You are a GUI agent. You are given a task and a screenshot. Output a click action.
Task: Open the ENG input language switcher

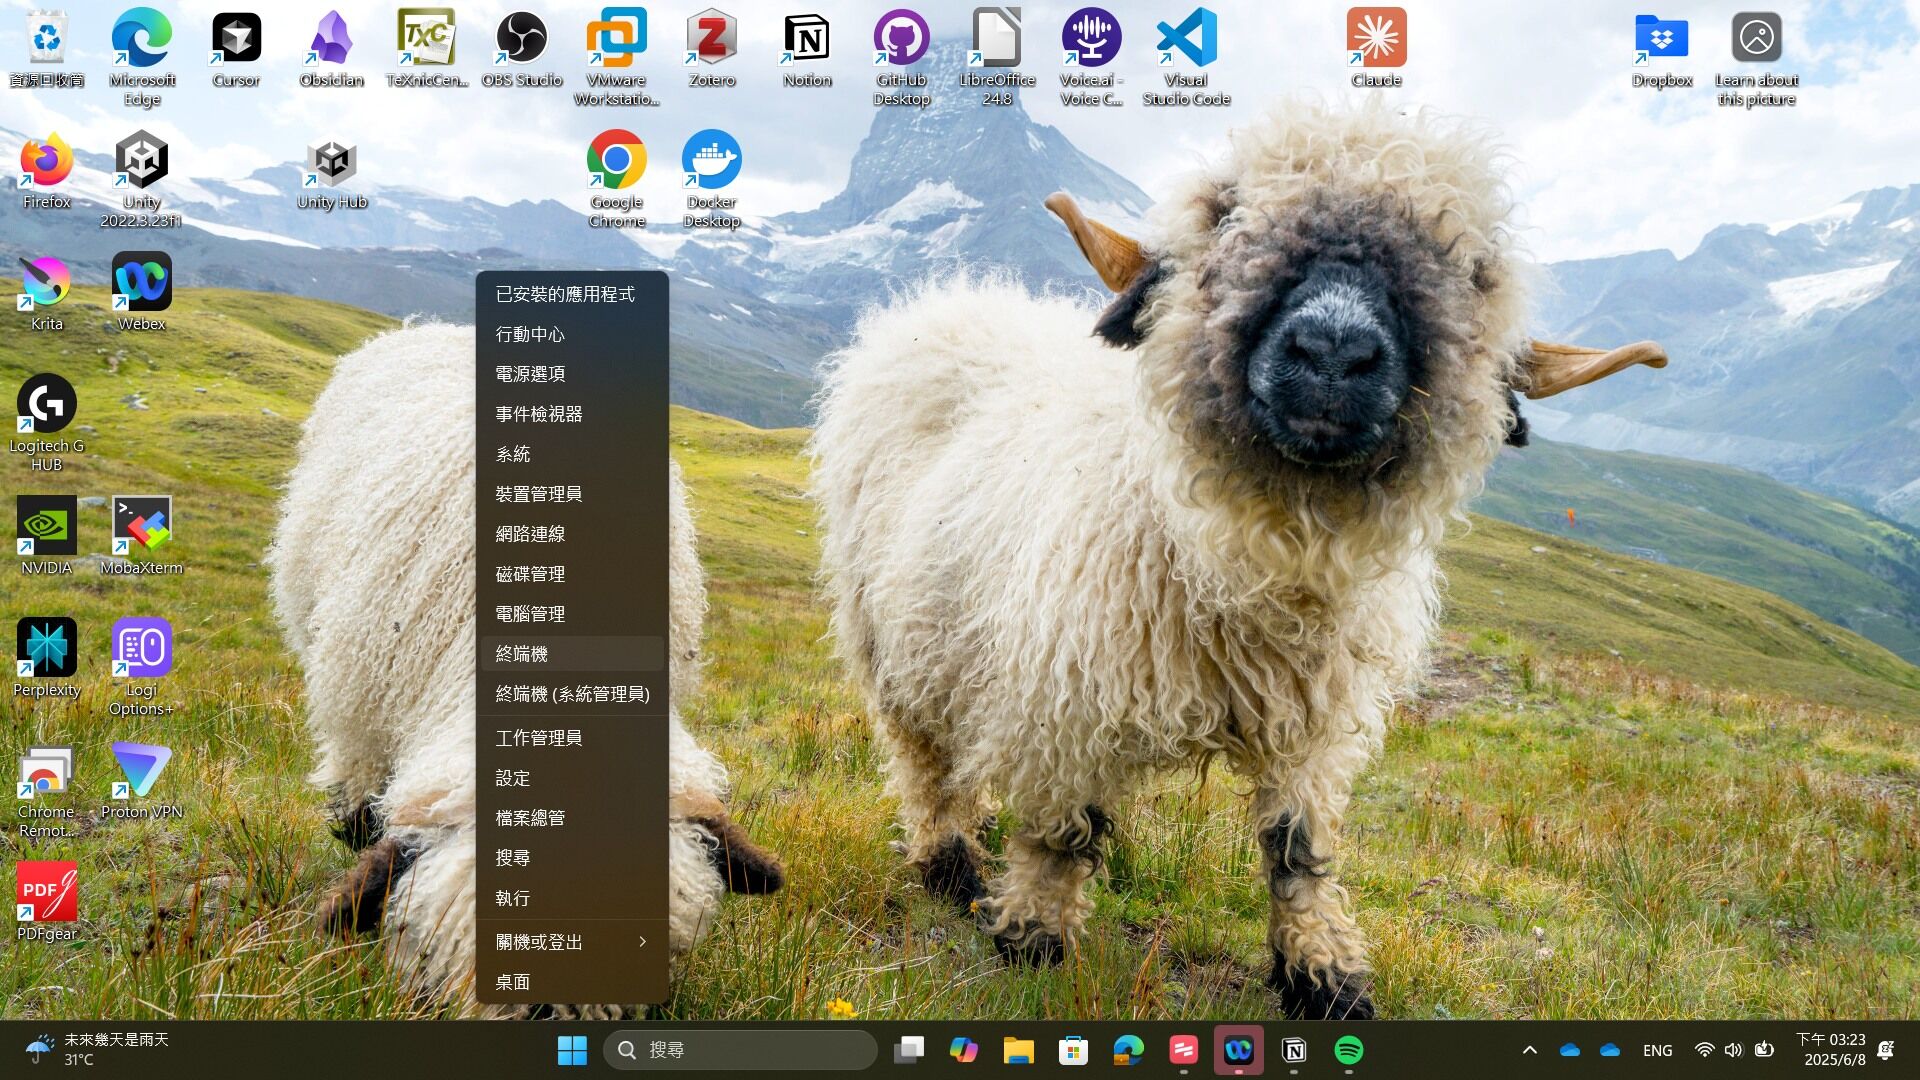pyautogui.click(x=1657, y=1050)
